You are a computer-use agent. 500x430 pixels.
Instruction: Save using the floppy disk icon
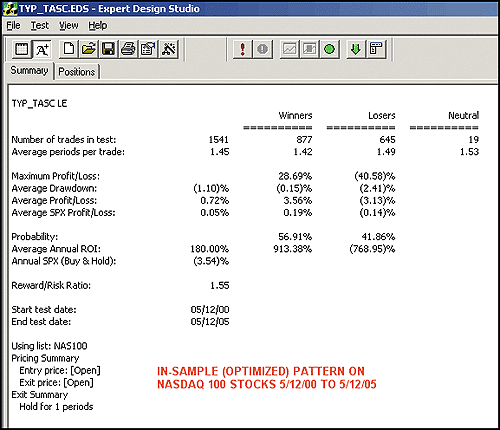[108, 49]
